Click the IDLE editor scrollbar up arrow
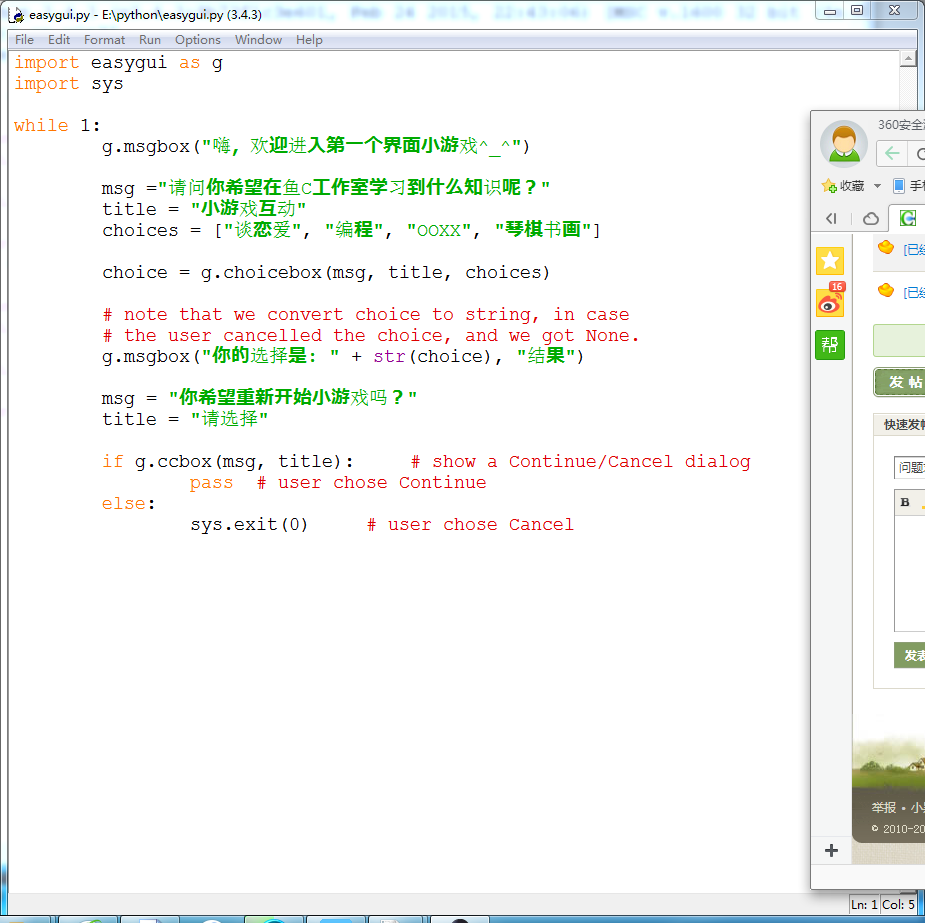The image size is (925, 923). tap(906, 59)
